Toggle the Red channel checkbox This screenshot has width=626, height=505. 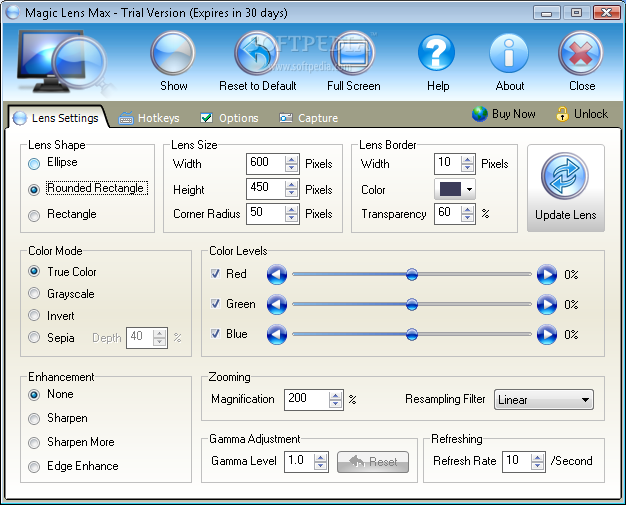[x=215, y=273]
